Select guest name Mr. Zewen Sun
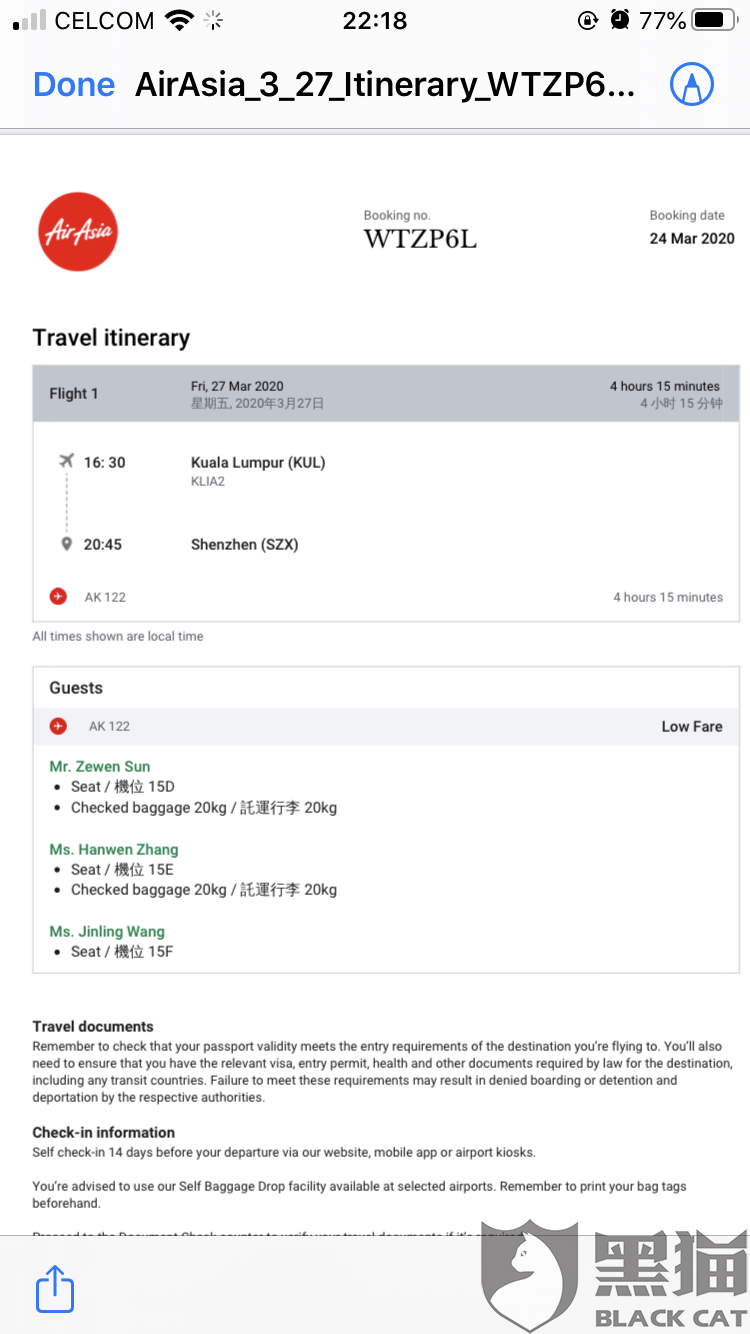Screen dimensions: 750x1334 [100, 767]
